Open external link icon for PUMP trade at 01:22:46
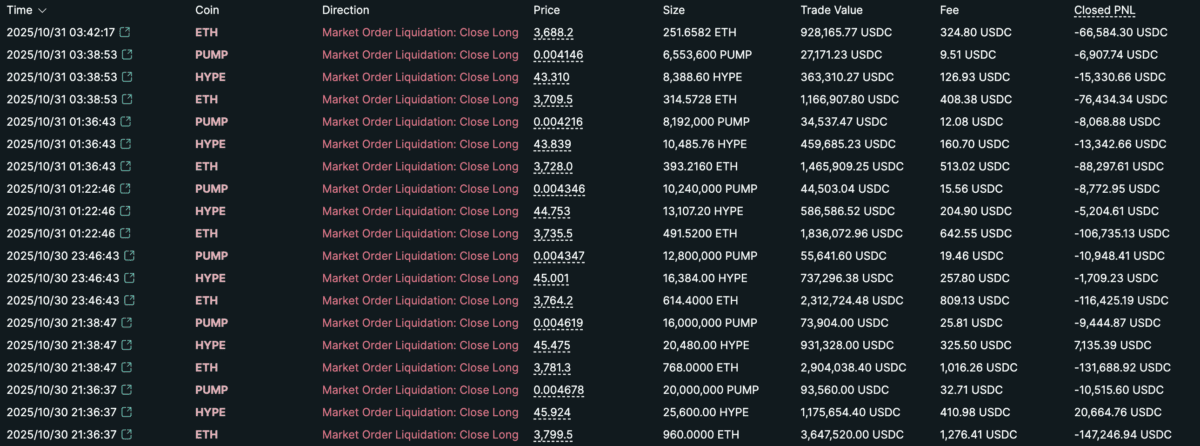Screen dimensions: 1200x446 125,188
